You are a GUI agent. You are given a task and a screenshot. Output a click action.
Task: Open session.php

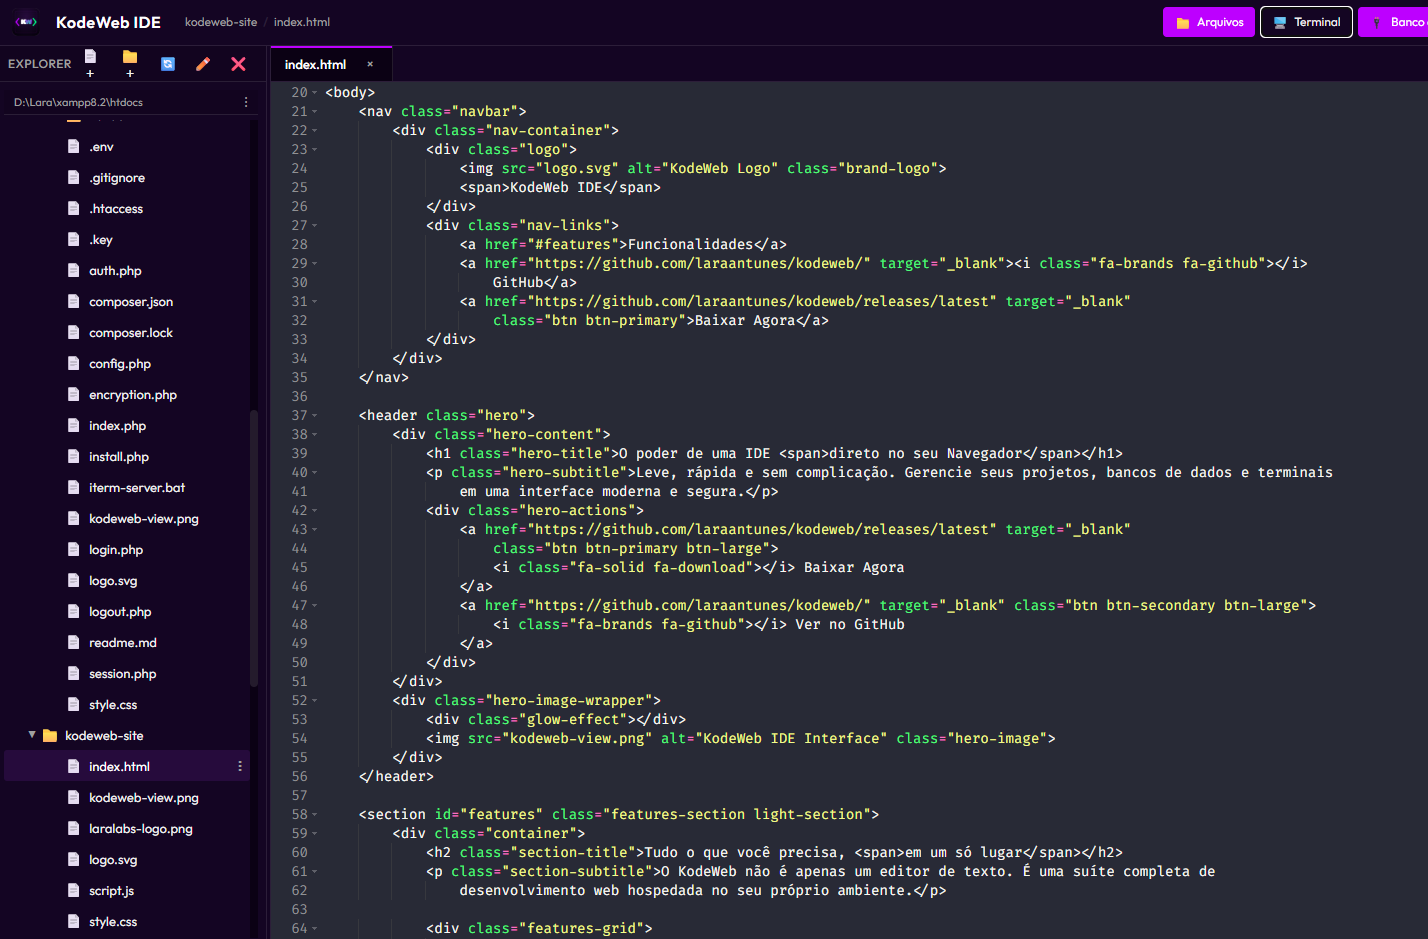pos(127,673)
